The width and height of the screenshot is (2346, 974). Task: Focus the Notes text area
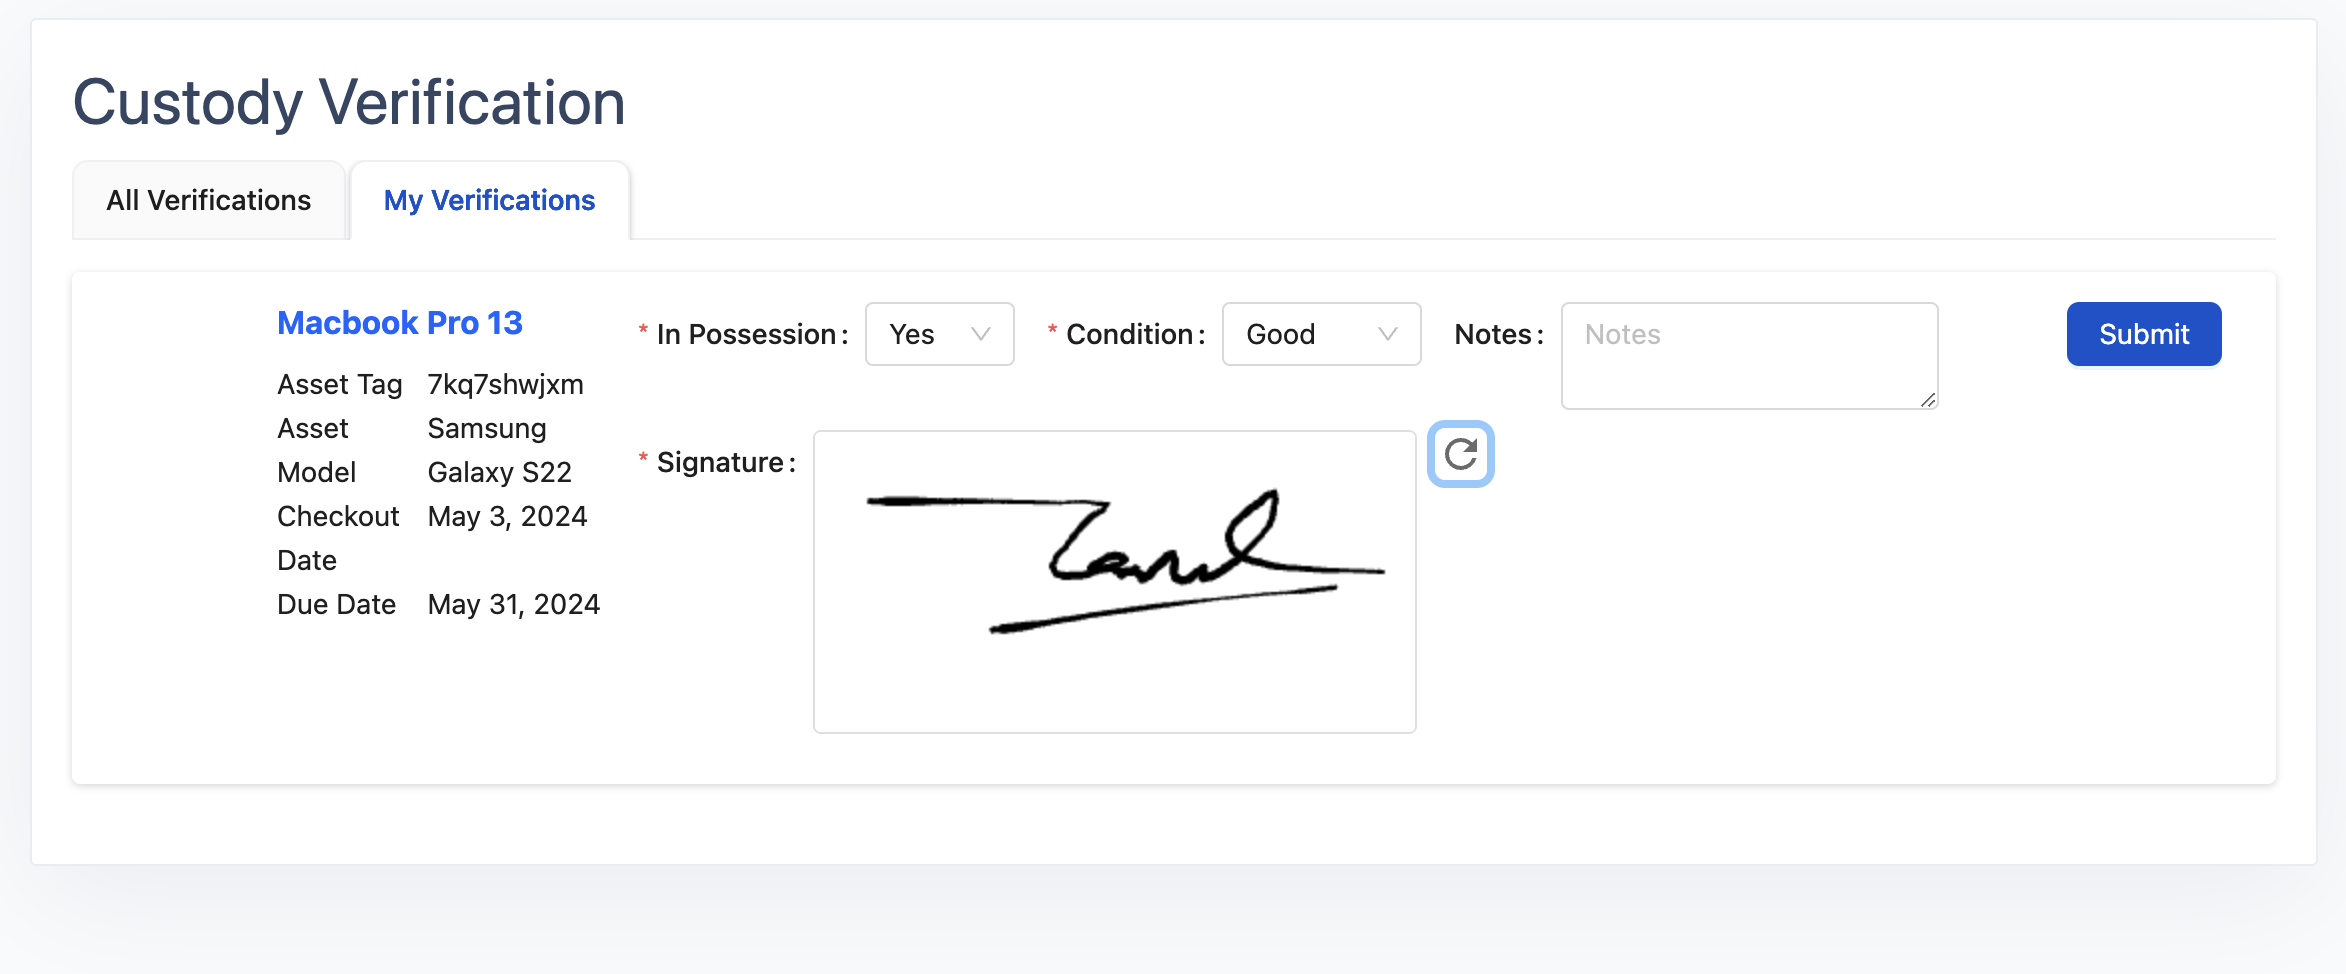coord(1748,355)
